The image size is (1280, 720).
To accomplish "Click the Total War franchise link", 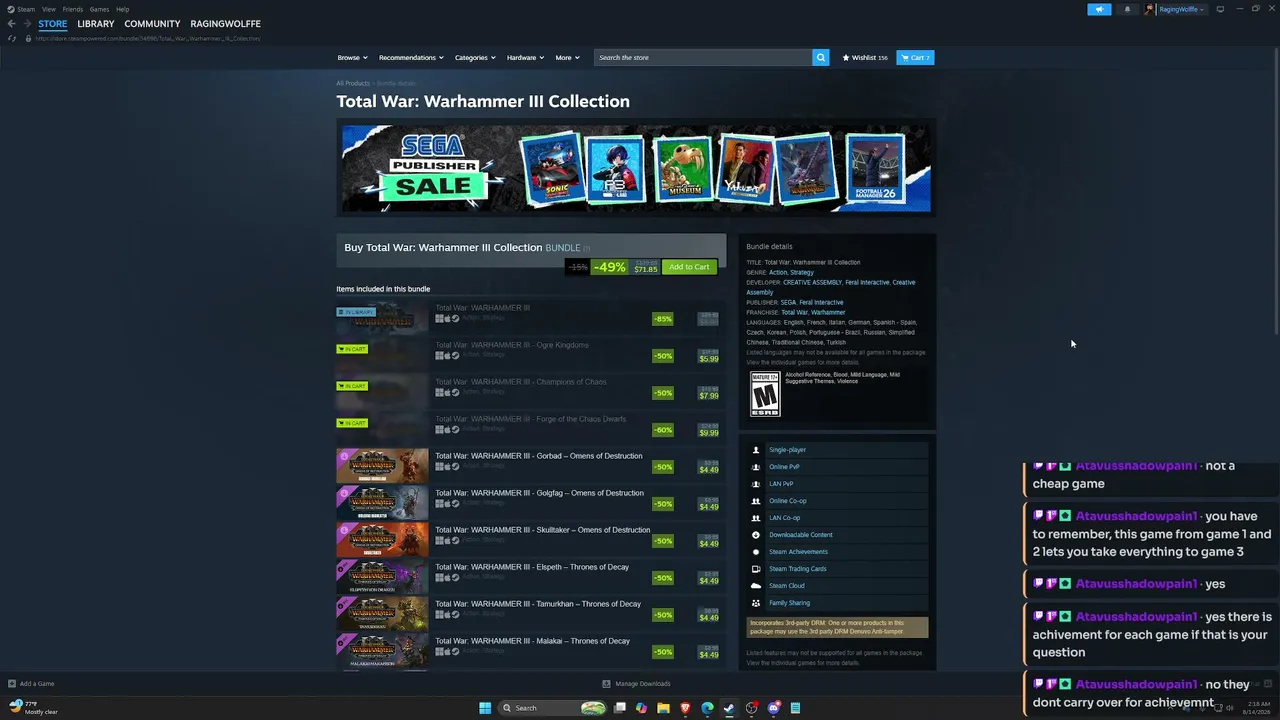I will 794,312.
